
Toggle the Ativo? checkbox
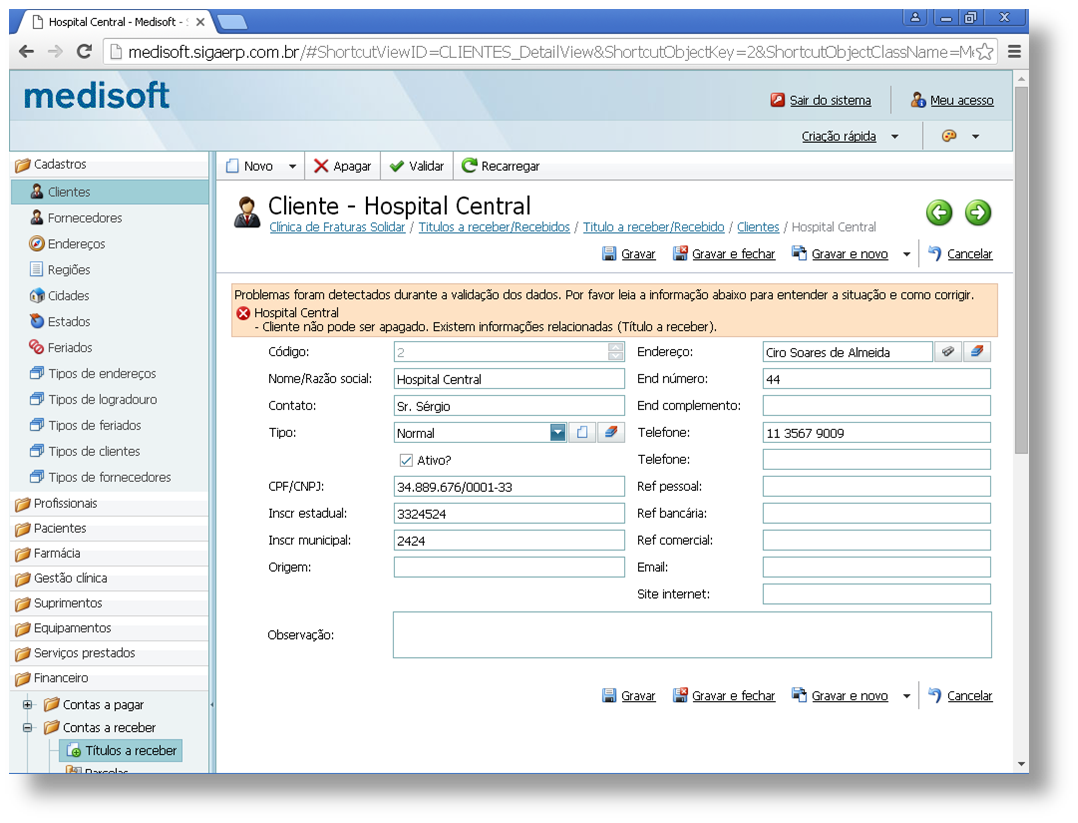[406, 460]
